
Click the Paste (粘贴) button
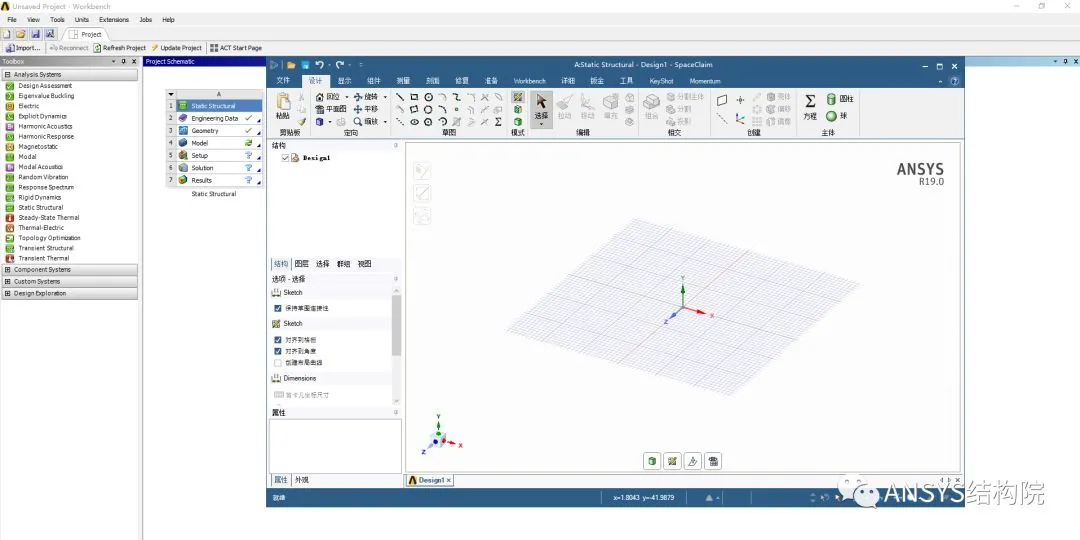[282, 106]
